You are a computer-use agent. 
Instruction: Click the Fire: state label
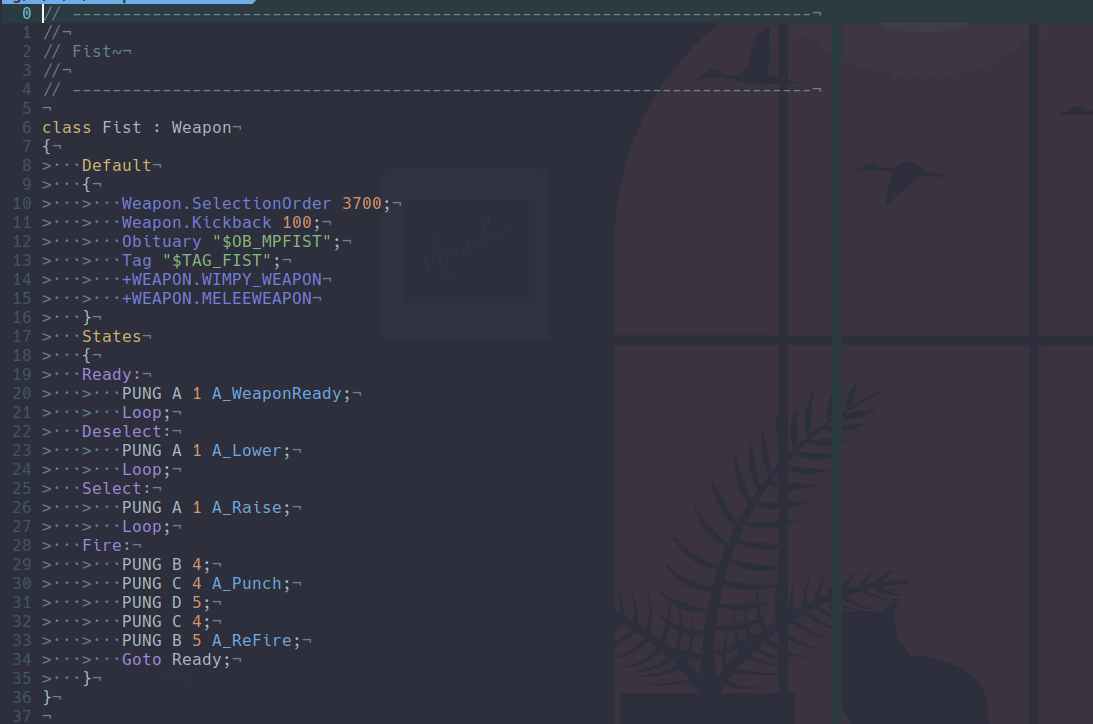coord(106,545)
